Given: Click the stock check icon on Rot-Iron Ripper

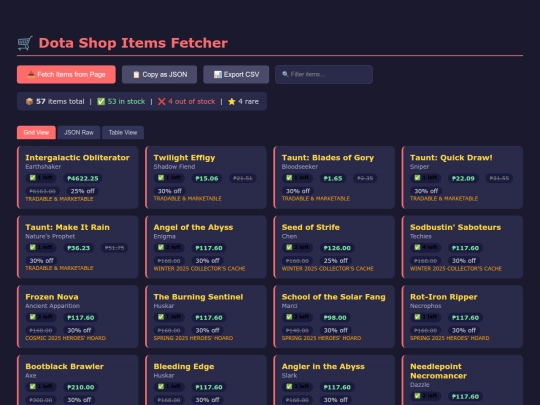Looking at the screenshot, I should coord(417,317).
